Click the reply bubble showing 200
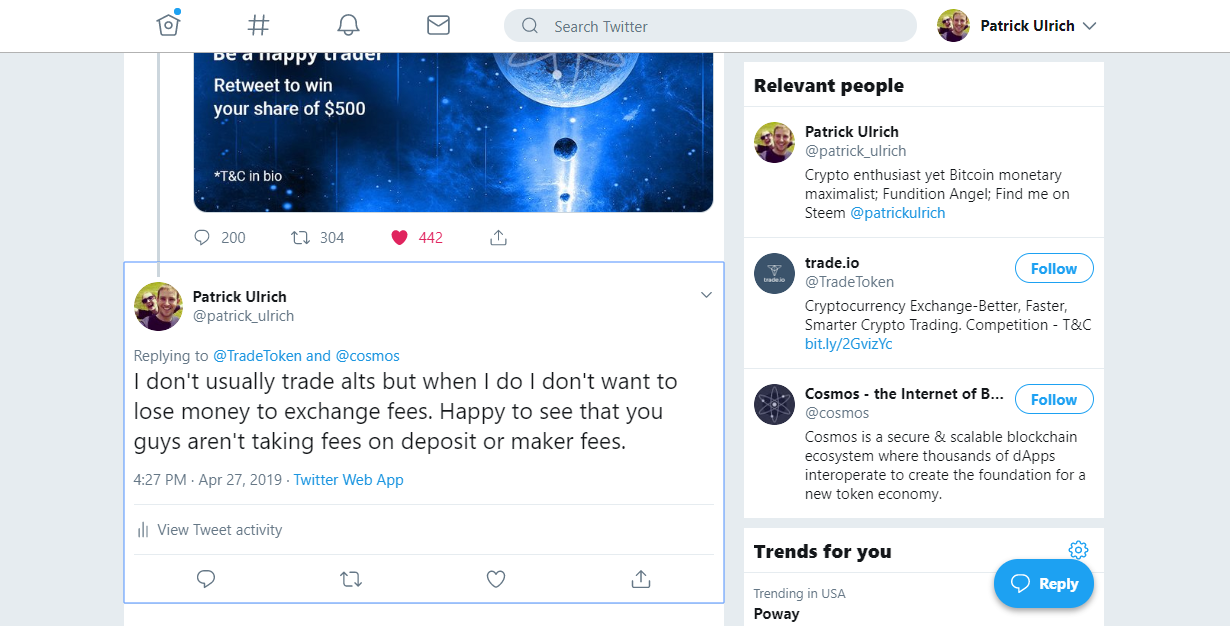This screenshot has width=1230, height=626. pos(219,237)
